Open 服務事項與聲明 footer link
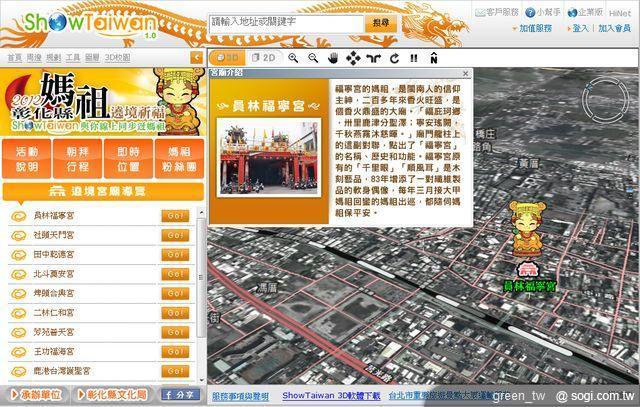The width and height of the screenshot is (640, 407). click(241, 396)
